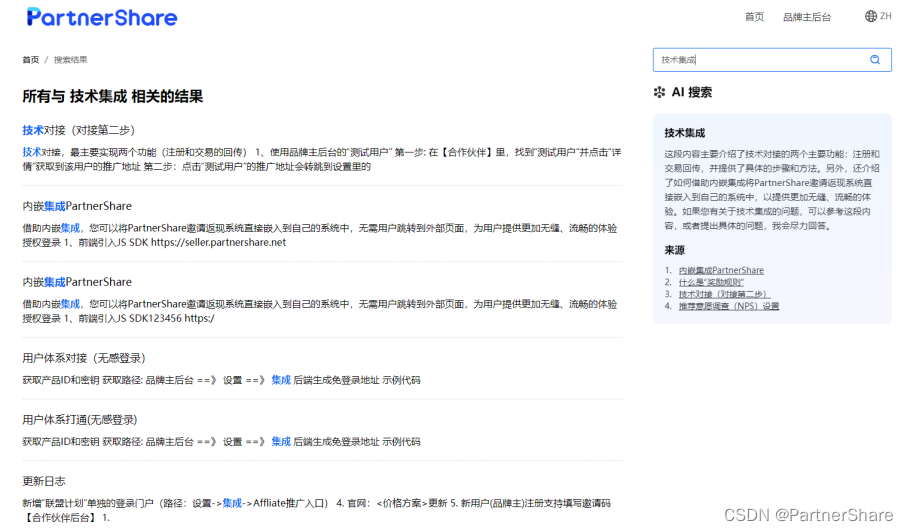Click the text JS SDK123456 https:/

[x=166, y=318]
